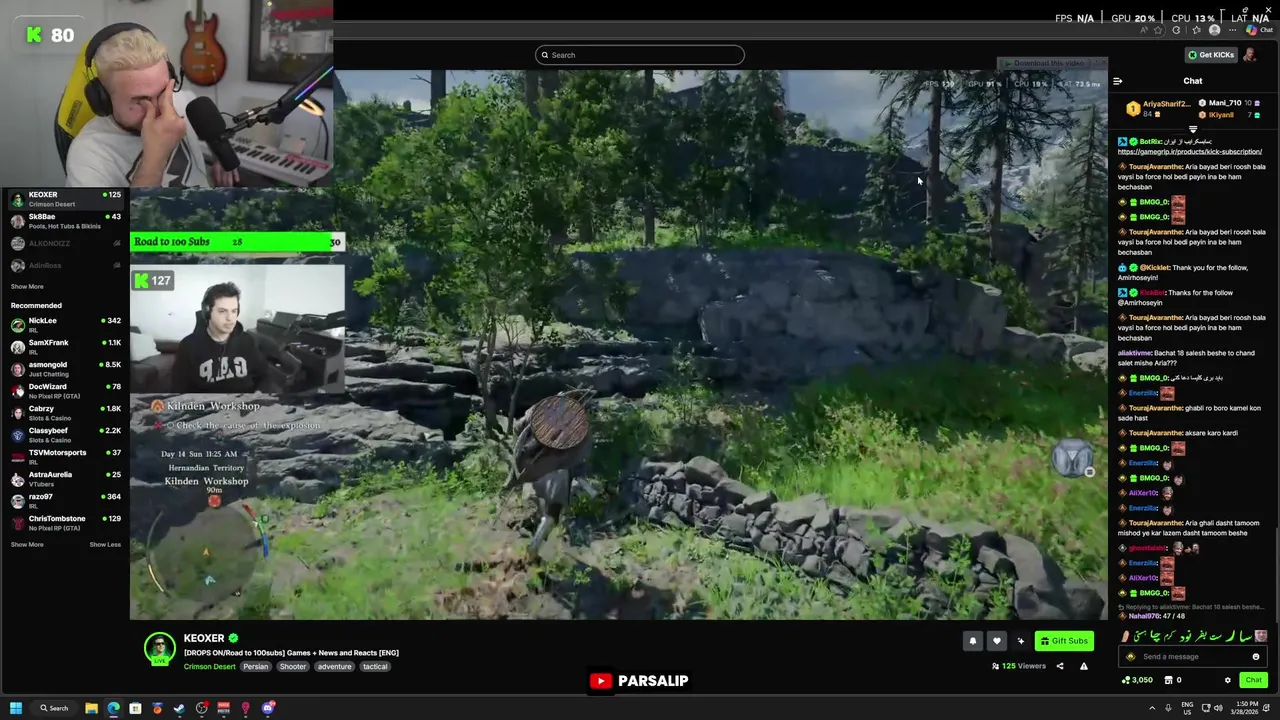Open the user profile avatar menu
This screenshot has width=1280, height=720.
pyautogui.click(x=1249, y=55)
